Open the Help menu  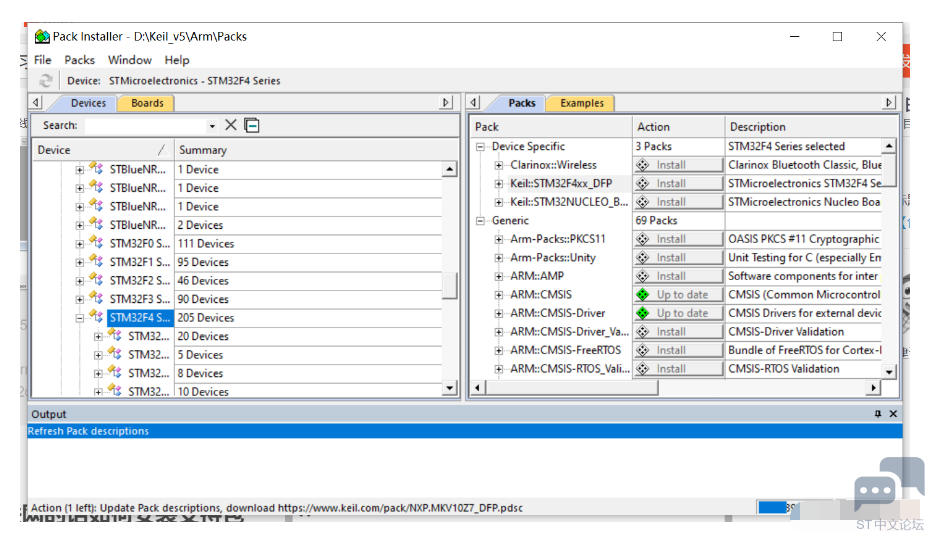tap(177, 60)
